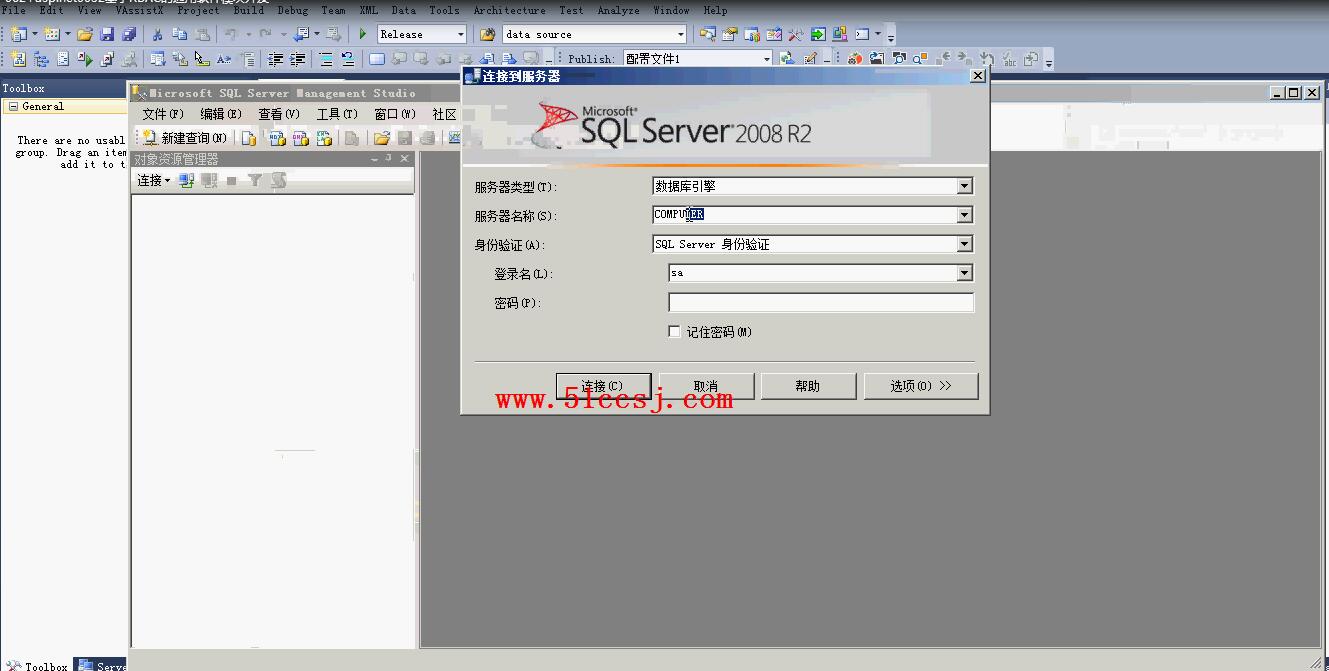Open the 服务器名称 server name dropdown arrow
The width and height of the screenshot is (1329, 671).
click(x=964, y=215)
